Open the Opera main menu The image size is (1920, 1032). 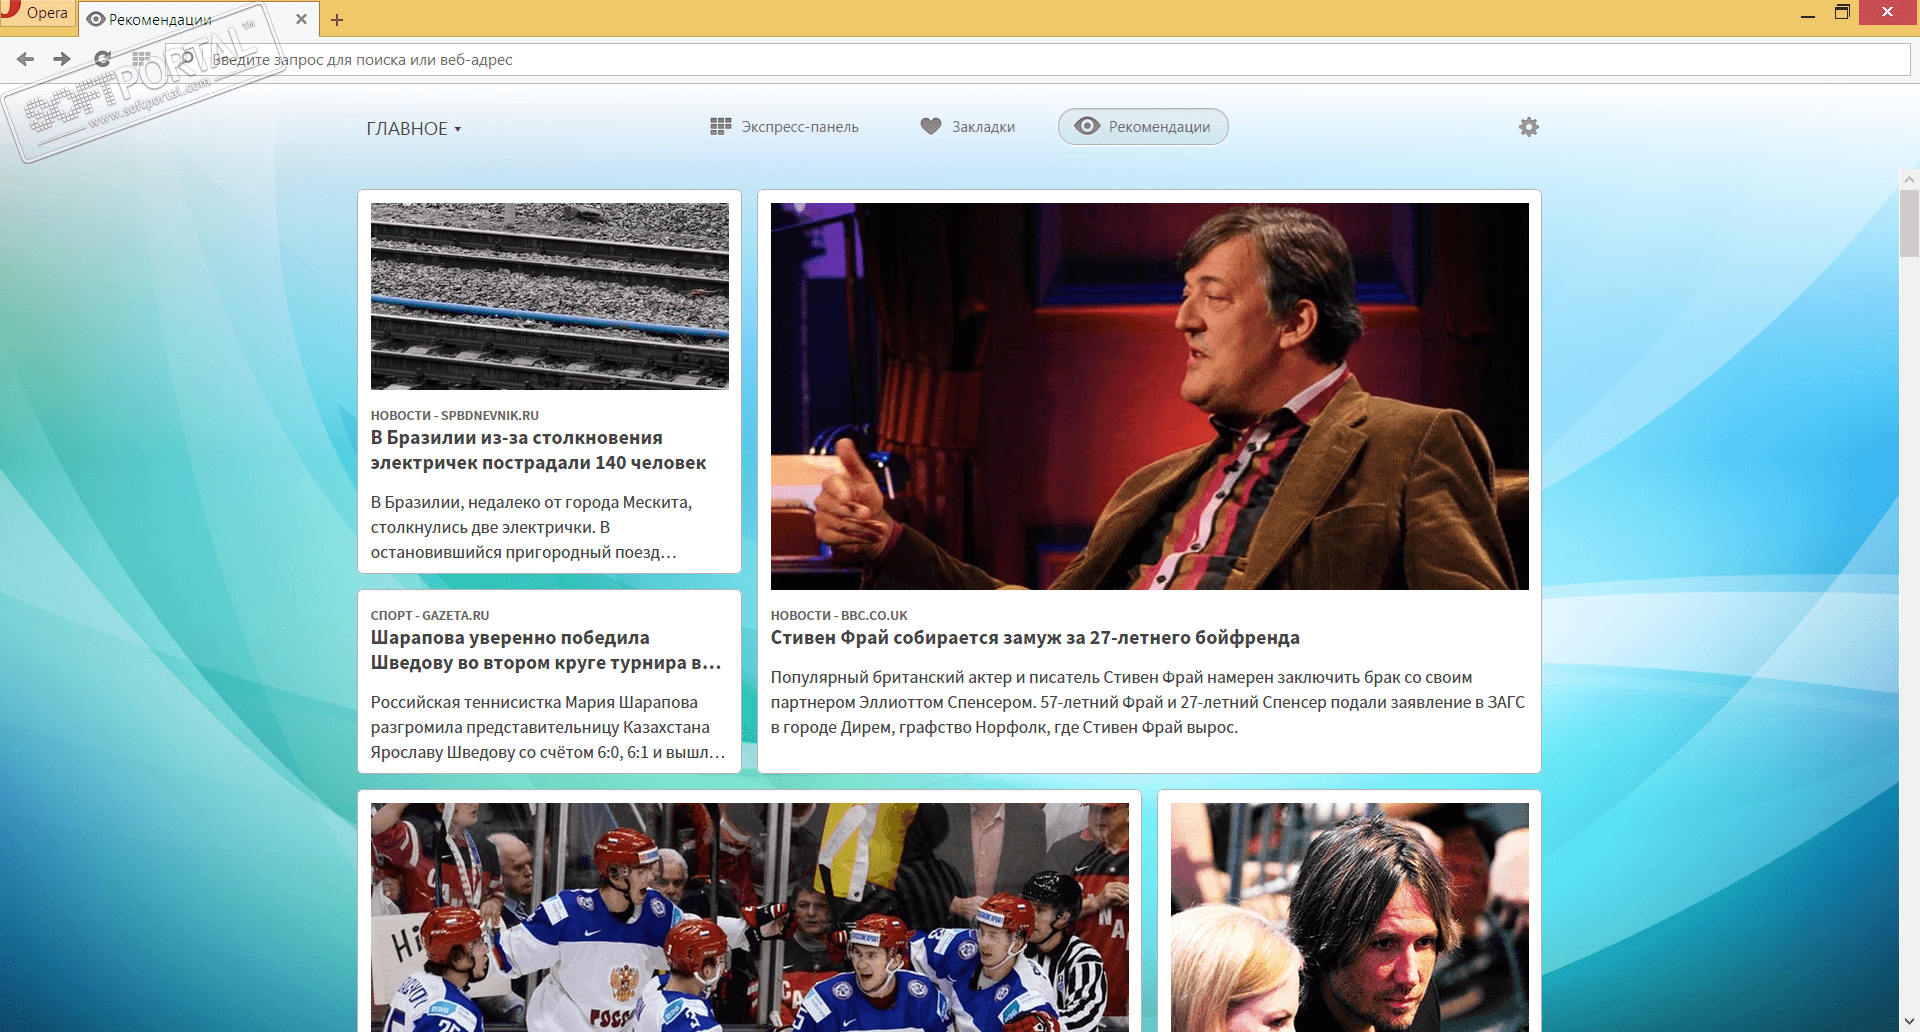click(x=36, y=13)
